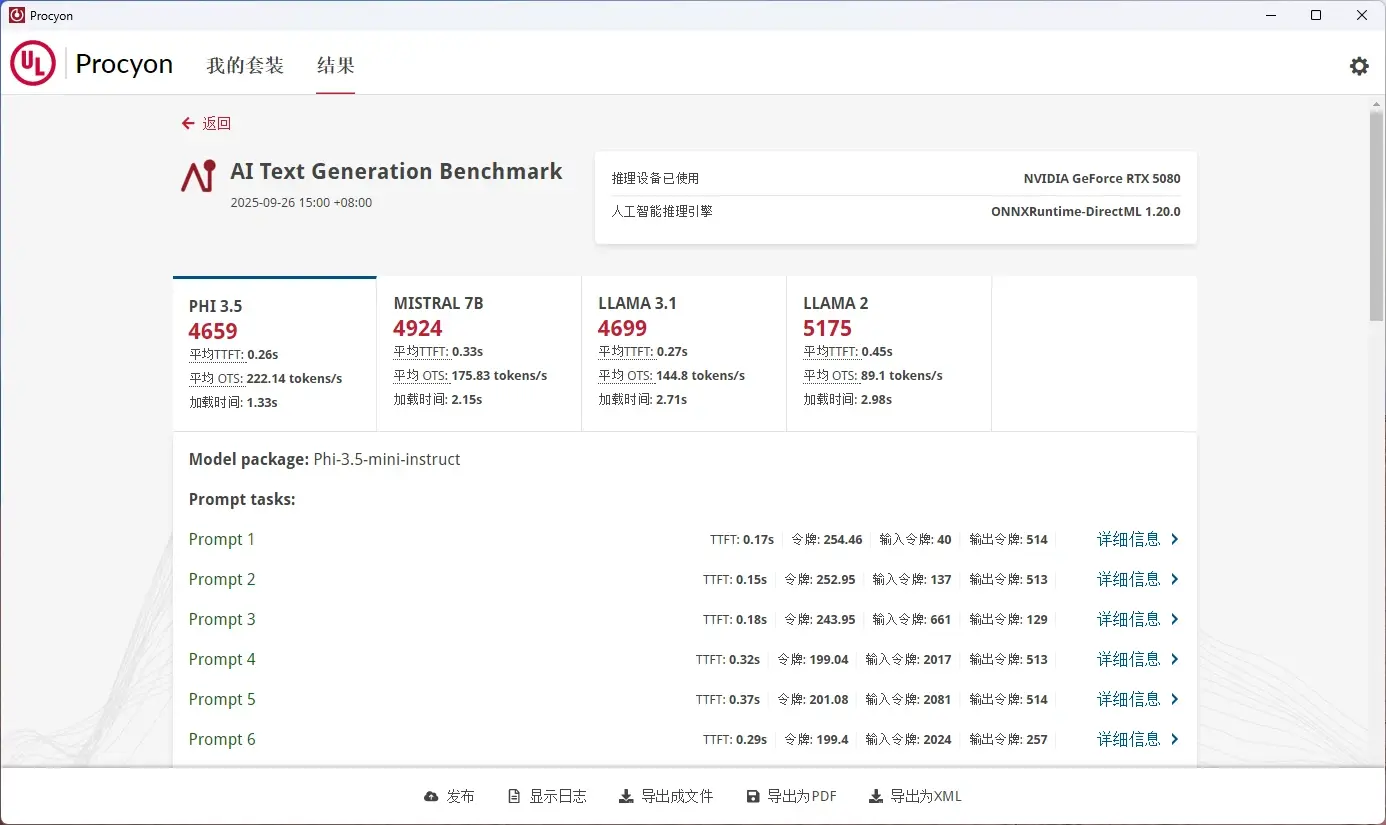This screenshot has width=1386, height=825.
Task: Click the ONNXRuntime-DirectML 1.20.0 value
Action: coord(1086,212)
